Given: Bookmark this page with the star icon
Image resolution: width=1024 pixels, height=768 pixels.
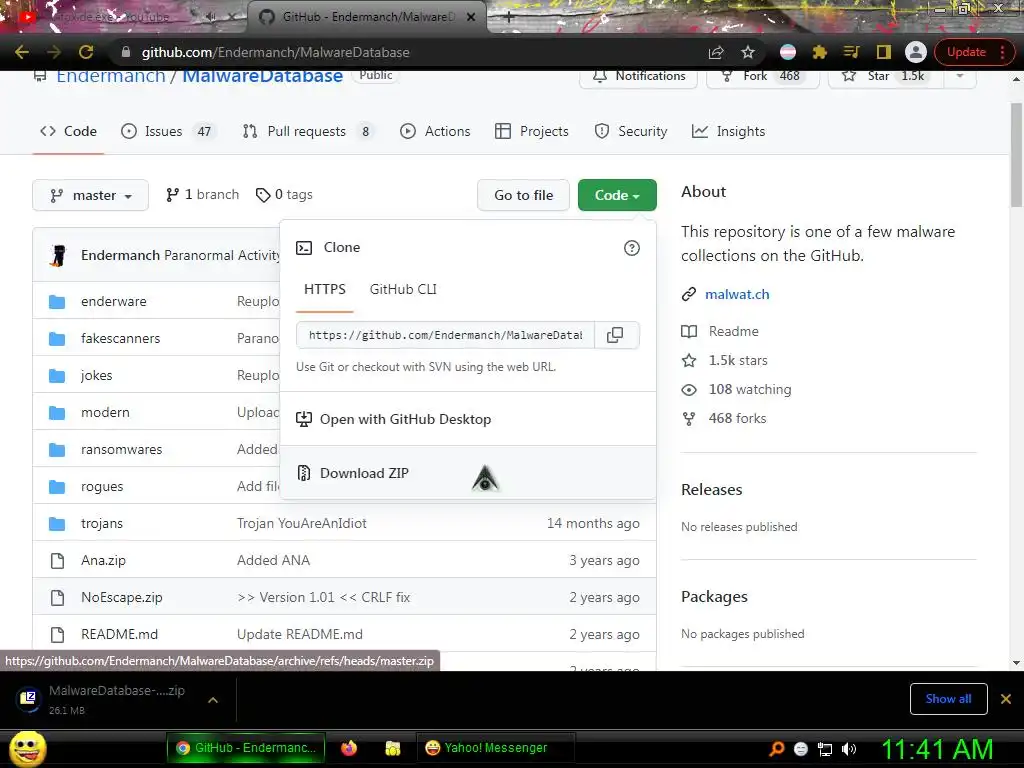Looking at the screenshot, I should (x=748, y=52).
